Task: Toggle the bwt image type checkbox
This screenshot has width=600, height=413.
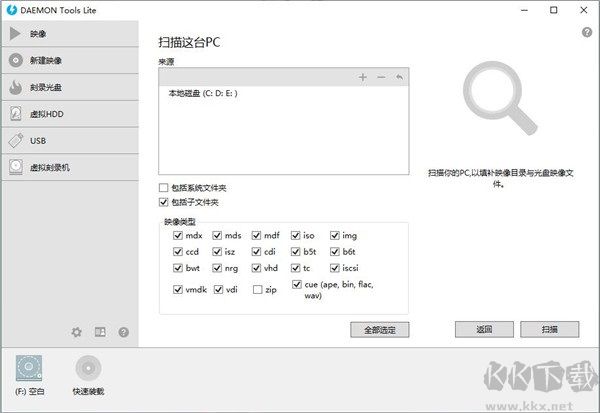Action: (x=178, y=268)
